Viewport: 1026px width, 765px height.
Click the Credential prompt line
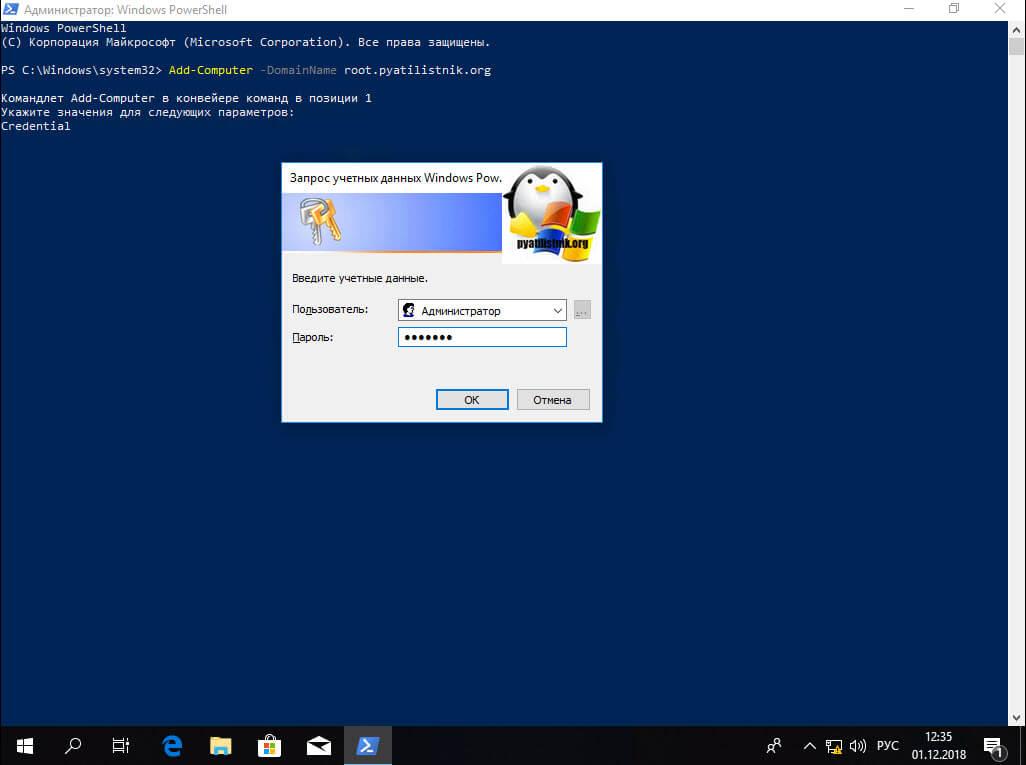(x=35, y=126)
